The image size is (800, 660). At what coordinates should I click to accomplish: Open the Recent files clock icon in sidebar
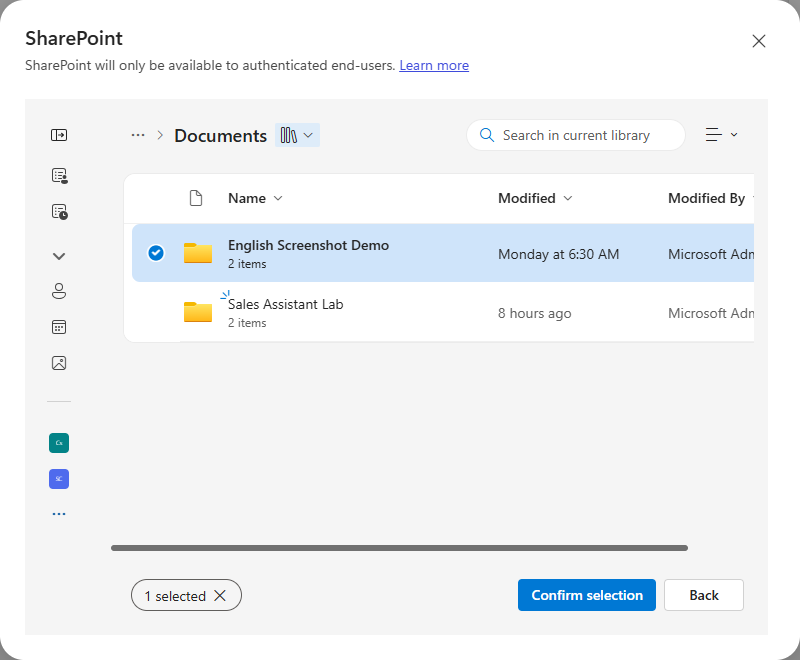pos(59,212)
